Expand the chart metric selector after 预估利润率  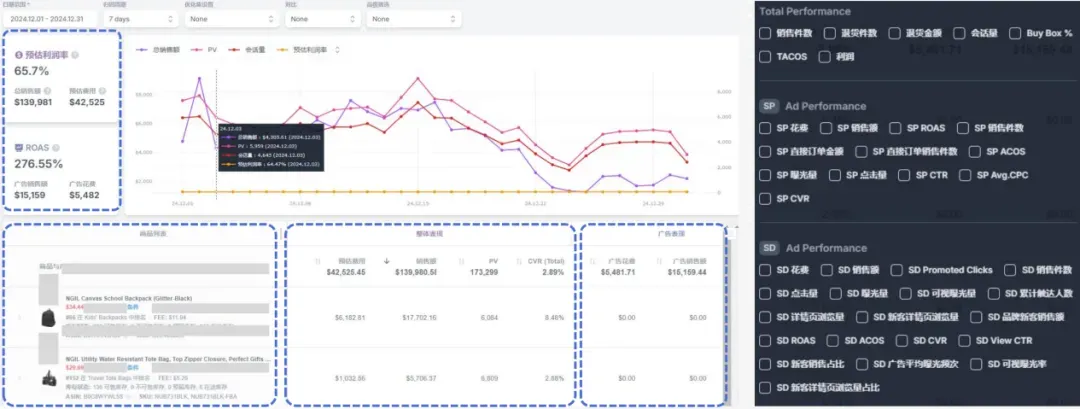point(338,50)
